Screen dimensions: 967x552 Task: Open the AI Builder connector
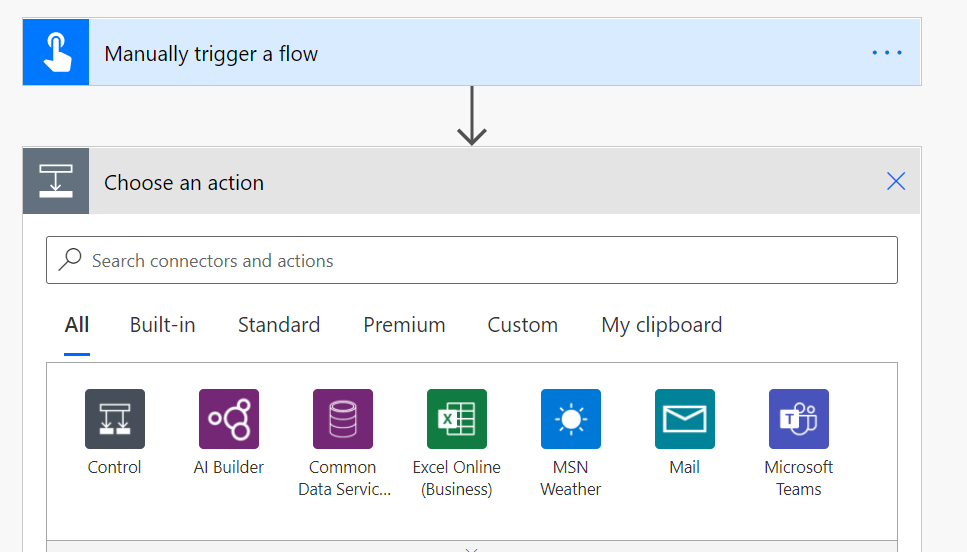pos(229,419)
